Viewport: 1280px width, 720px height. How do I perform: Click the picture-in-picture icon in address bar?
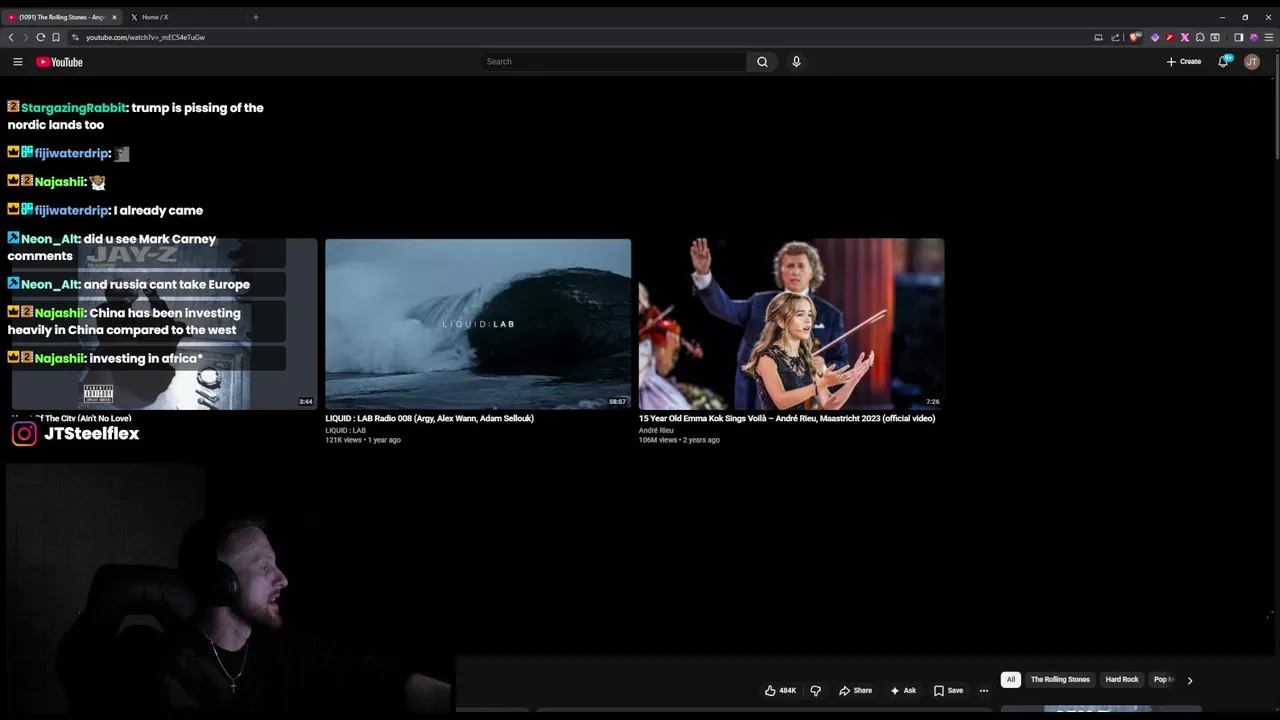click(1098, 37)
